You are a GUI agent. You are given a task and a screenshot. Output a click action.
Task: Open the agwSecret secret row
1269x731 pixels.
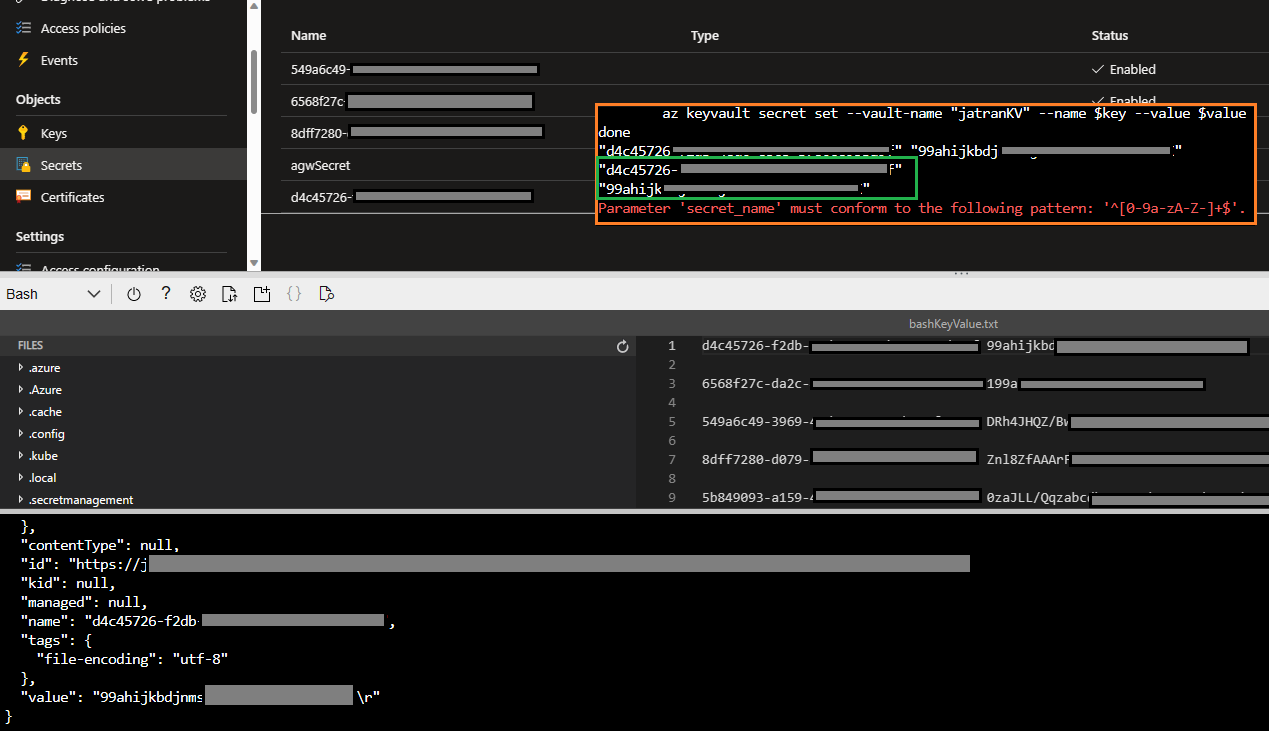coord(321,165)
